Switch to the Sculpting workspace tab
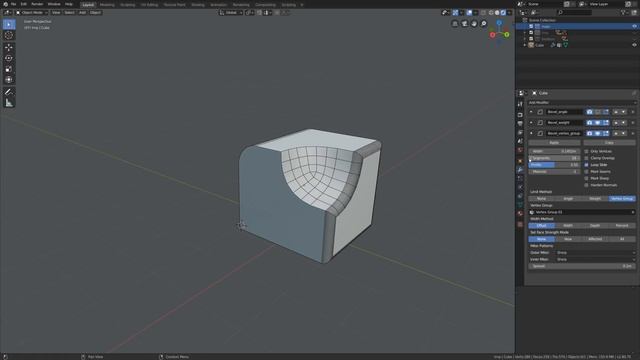 click(128, 5)
